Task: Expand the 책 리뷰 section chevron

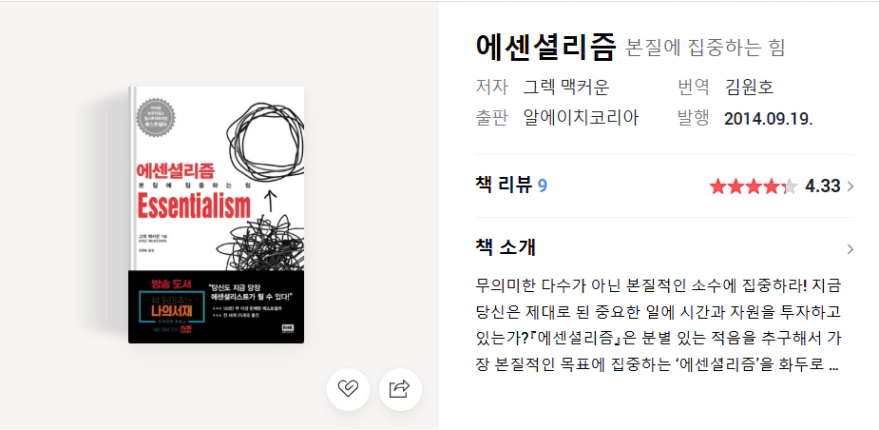Action: point(850,186)
